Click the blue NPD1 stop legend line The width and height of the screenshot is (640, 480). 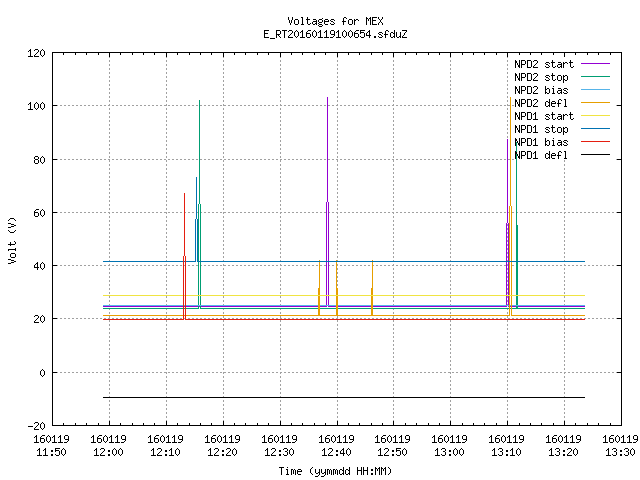pyautogui.click(x=595, y=129)
